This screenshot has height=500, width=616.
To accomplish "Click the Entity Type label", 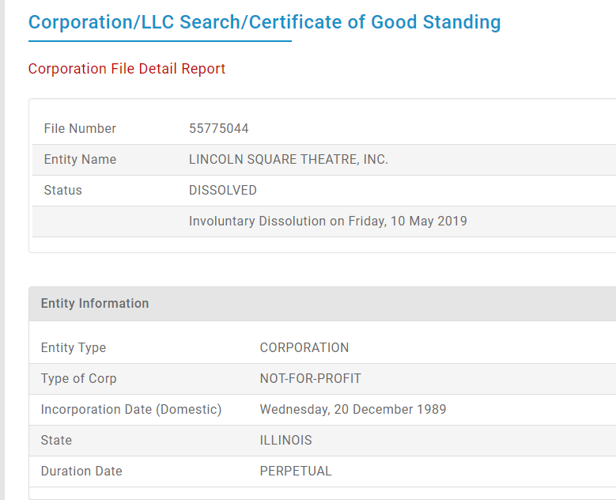I will click(x=73, y=348).
